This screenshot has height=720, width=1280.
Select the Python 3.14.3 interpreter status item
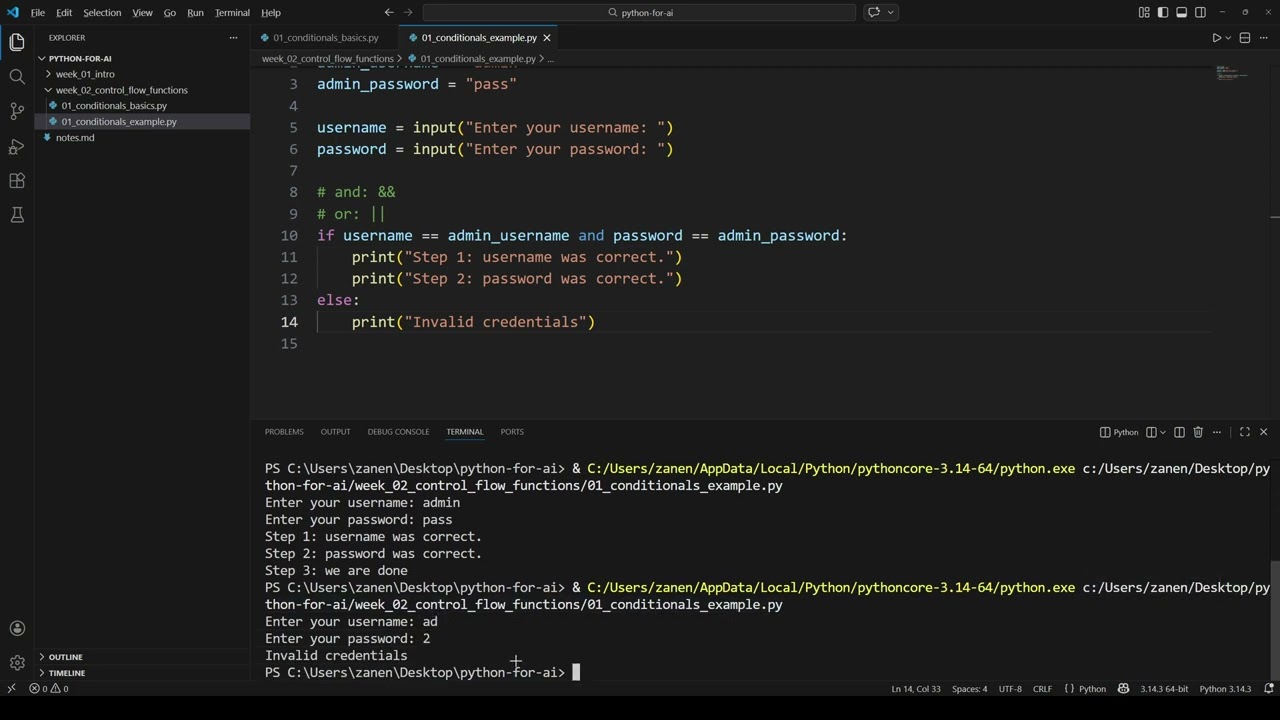[1225, 689]
